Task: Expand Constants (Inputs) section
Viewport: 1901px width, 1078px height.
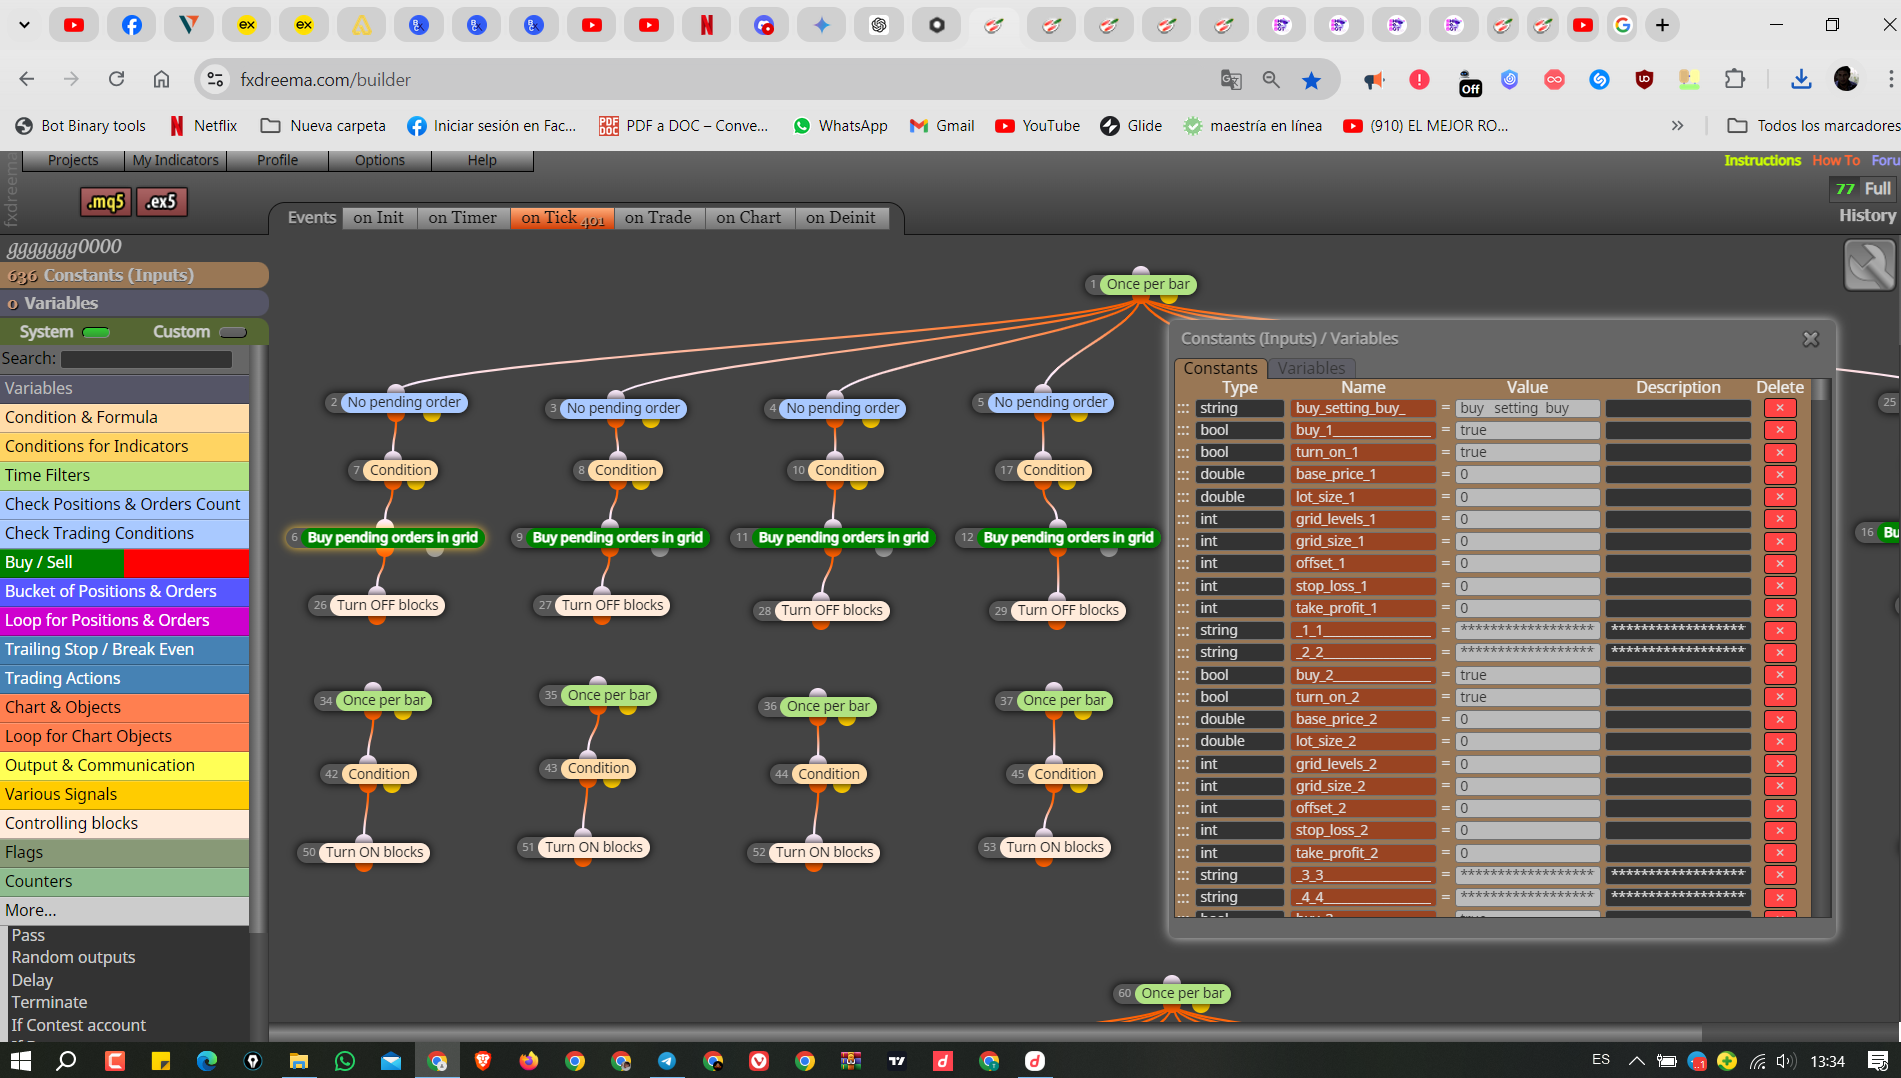Action: 134,275
